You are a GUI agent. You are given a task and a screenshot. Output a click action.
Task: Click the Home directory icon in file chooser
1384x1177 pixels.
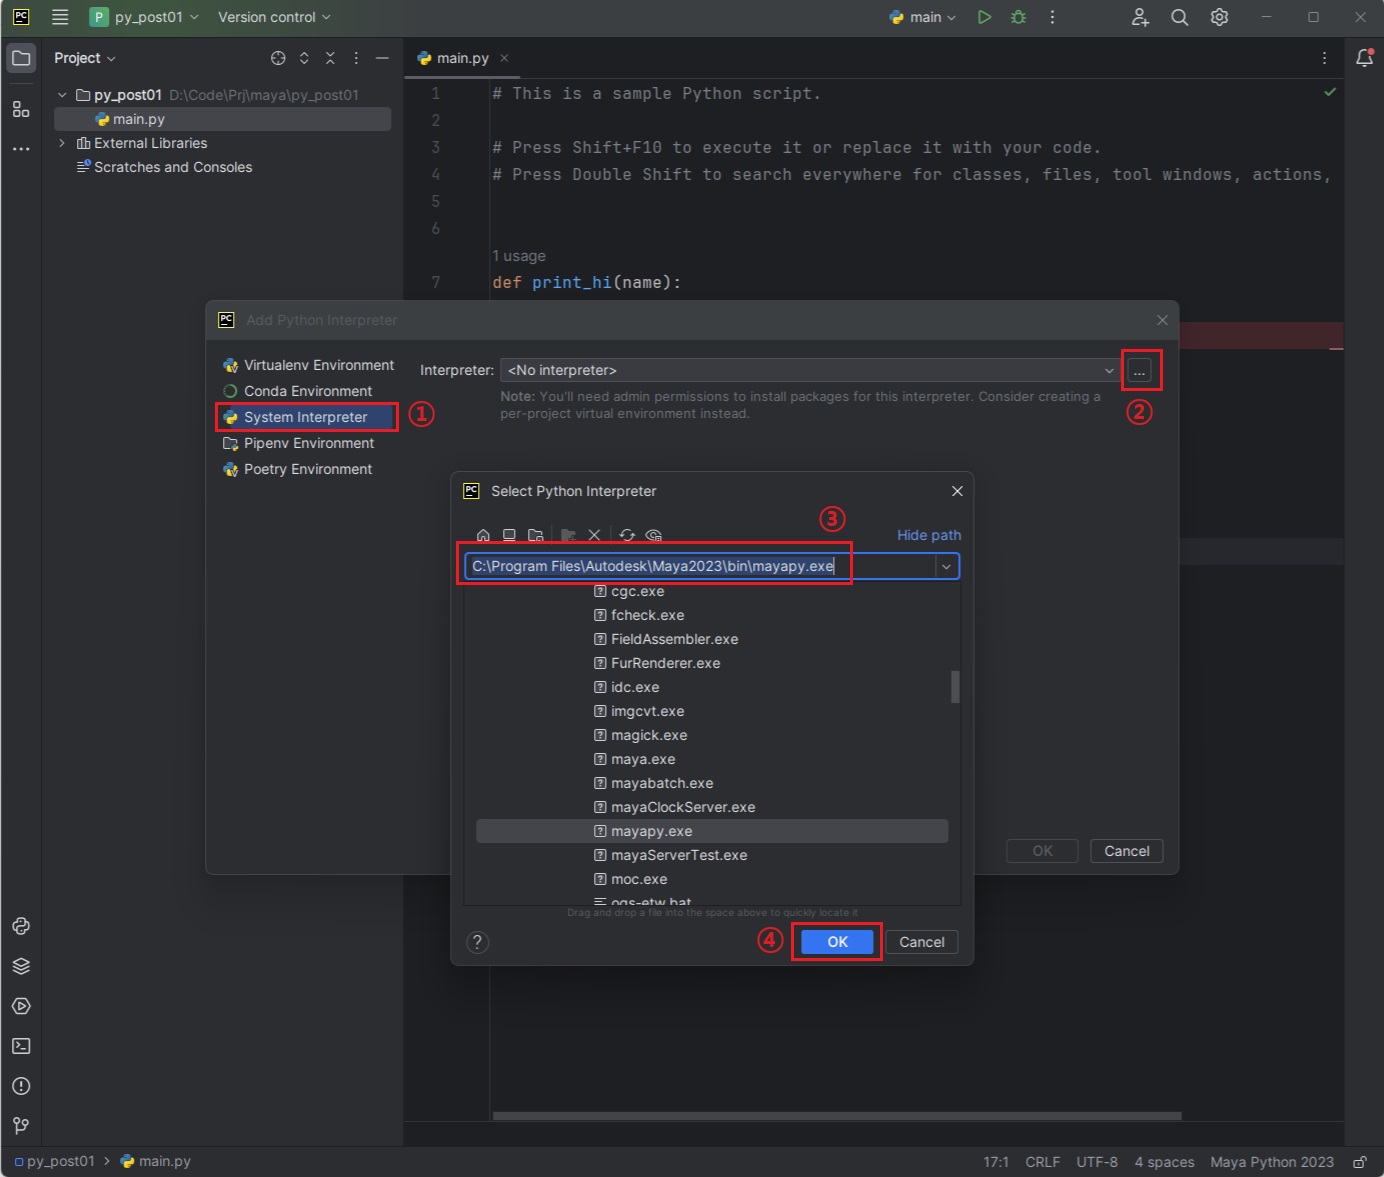483,535
